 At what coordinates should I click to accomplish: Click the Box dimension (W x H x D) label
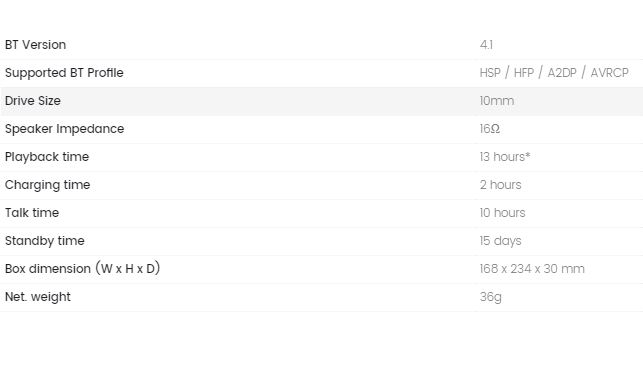click(x=82, y=269)
